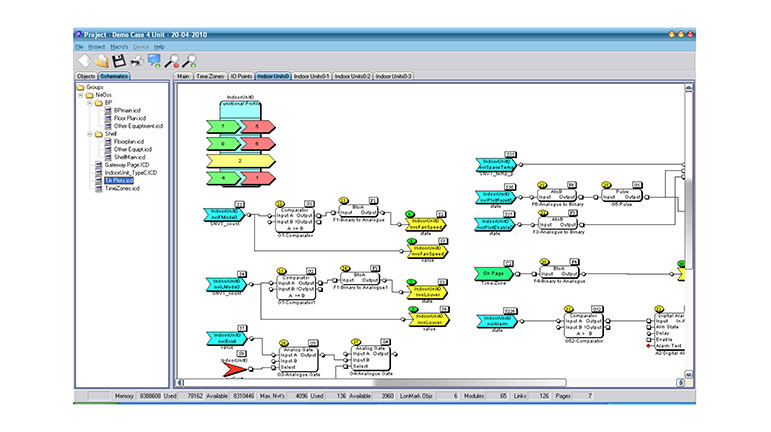
Task: Click the monitor download toolbar icon
Action: (154, 61)
